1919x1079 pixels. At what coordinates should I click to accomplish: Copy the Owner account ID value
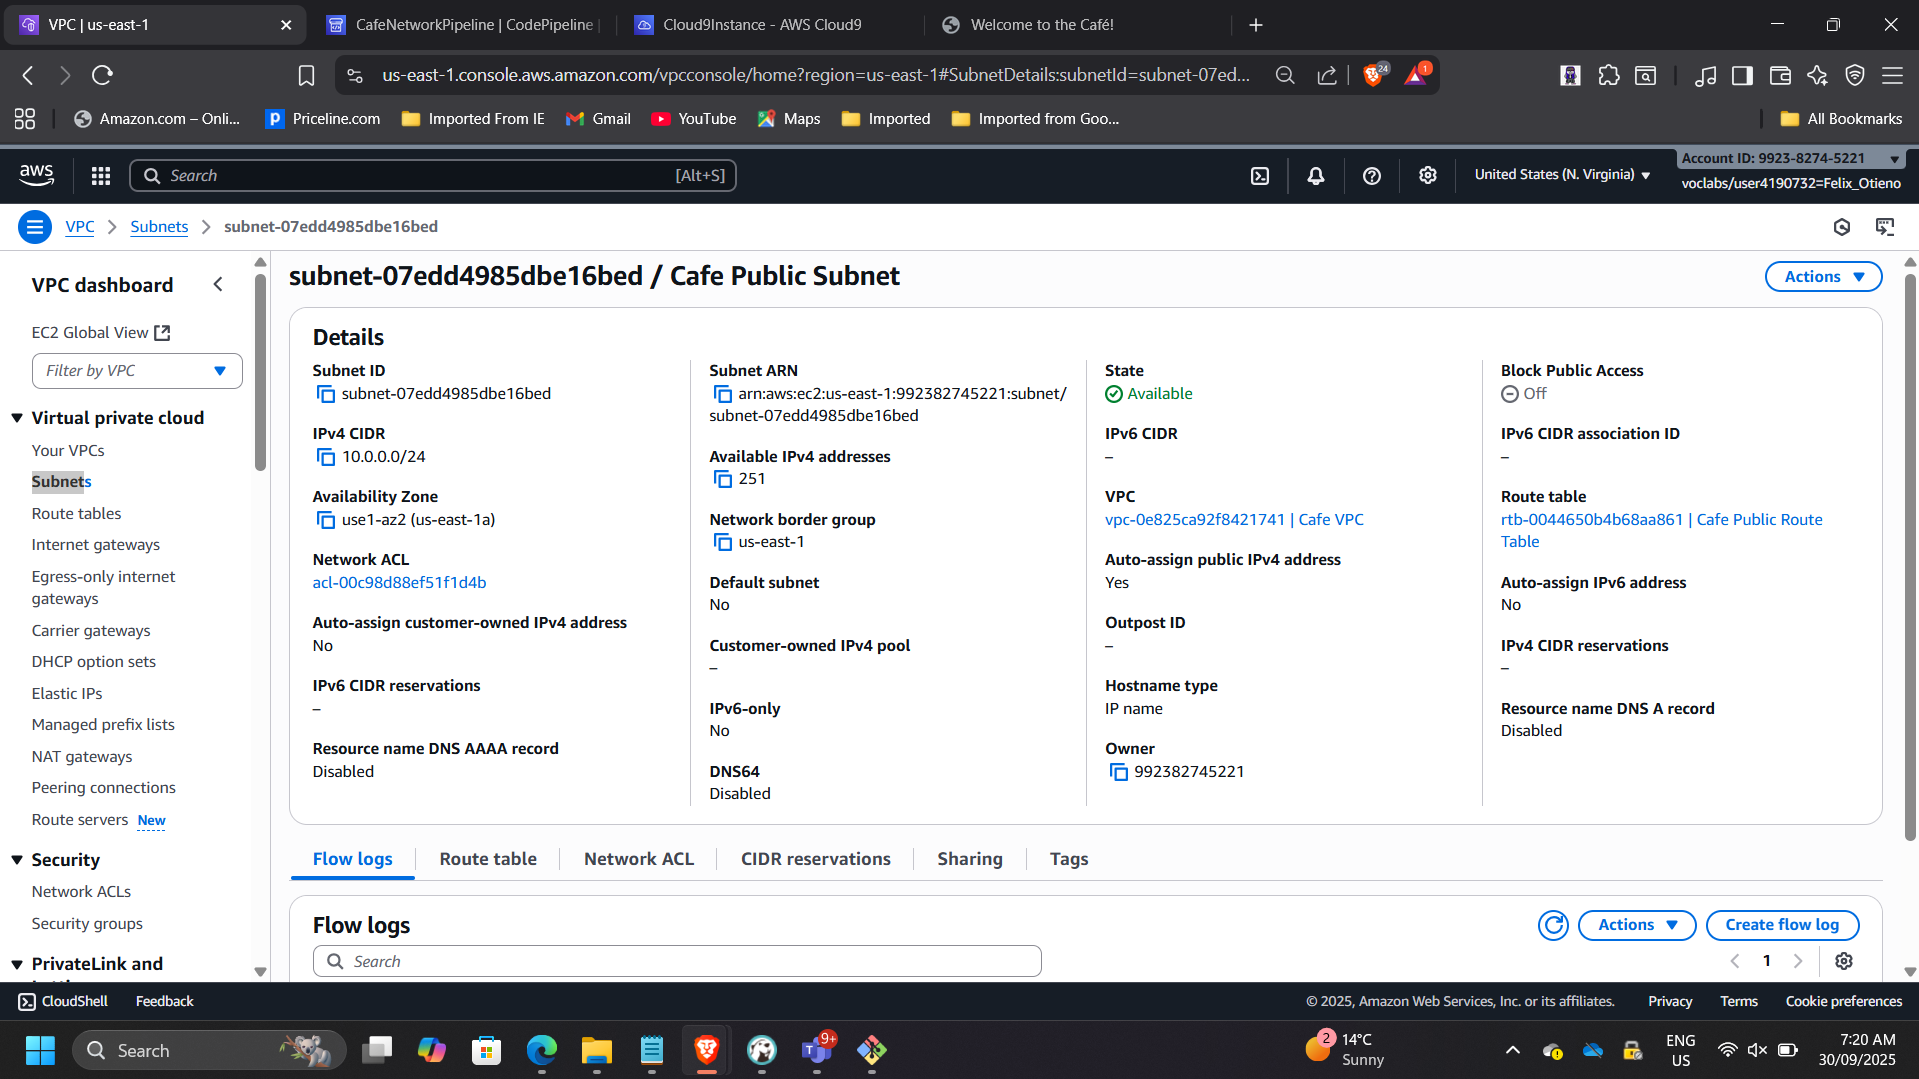[1118, 771]
